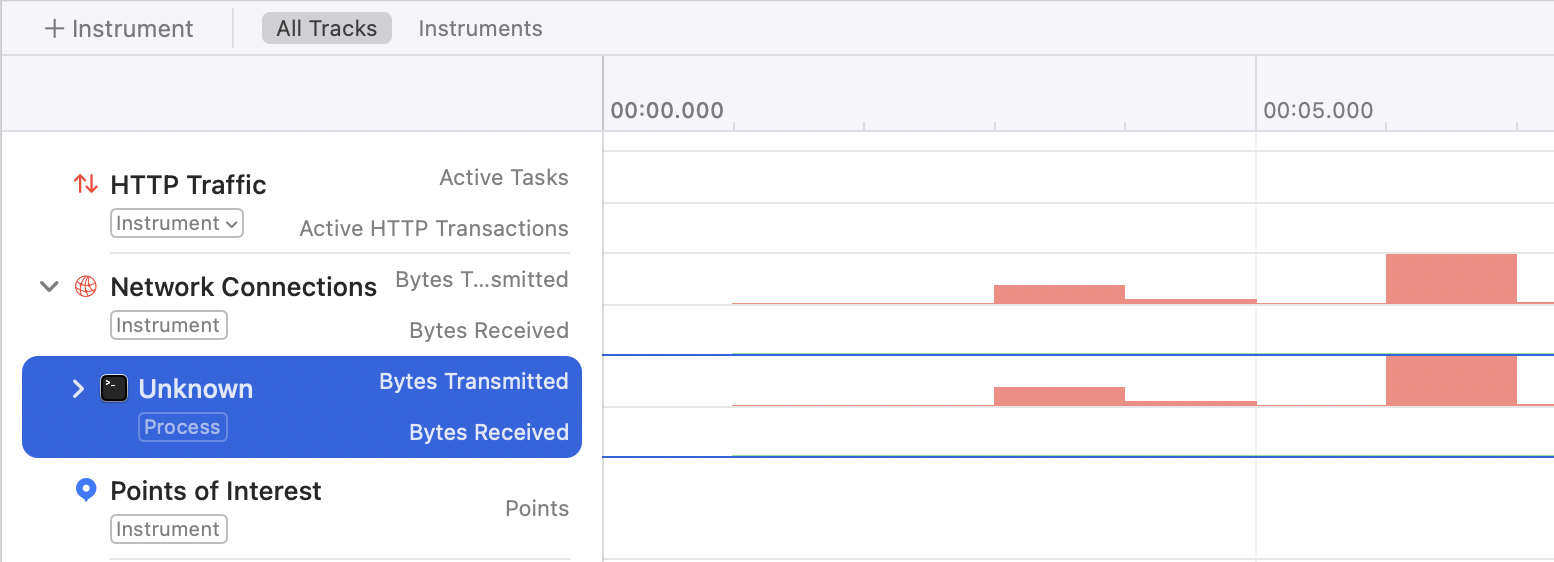Add a new instrument with plus button
The image size is (1554, 562).
[x=119, y=29]
